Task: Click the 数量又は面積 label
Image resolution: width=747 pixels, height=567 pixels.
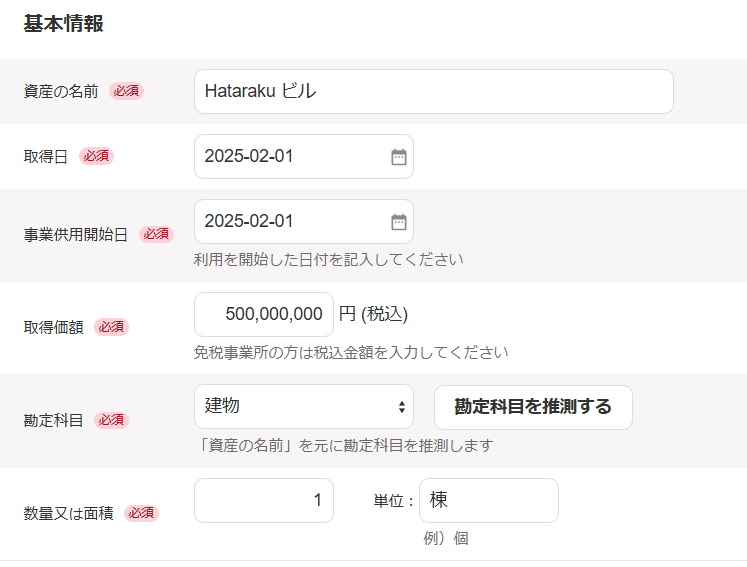Action: [68, 513]
